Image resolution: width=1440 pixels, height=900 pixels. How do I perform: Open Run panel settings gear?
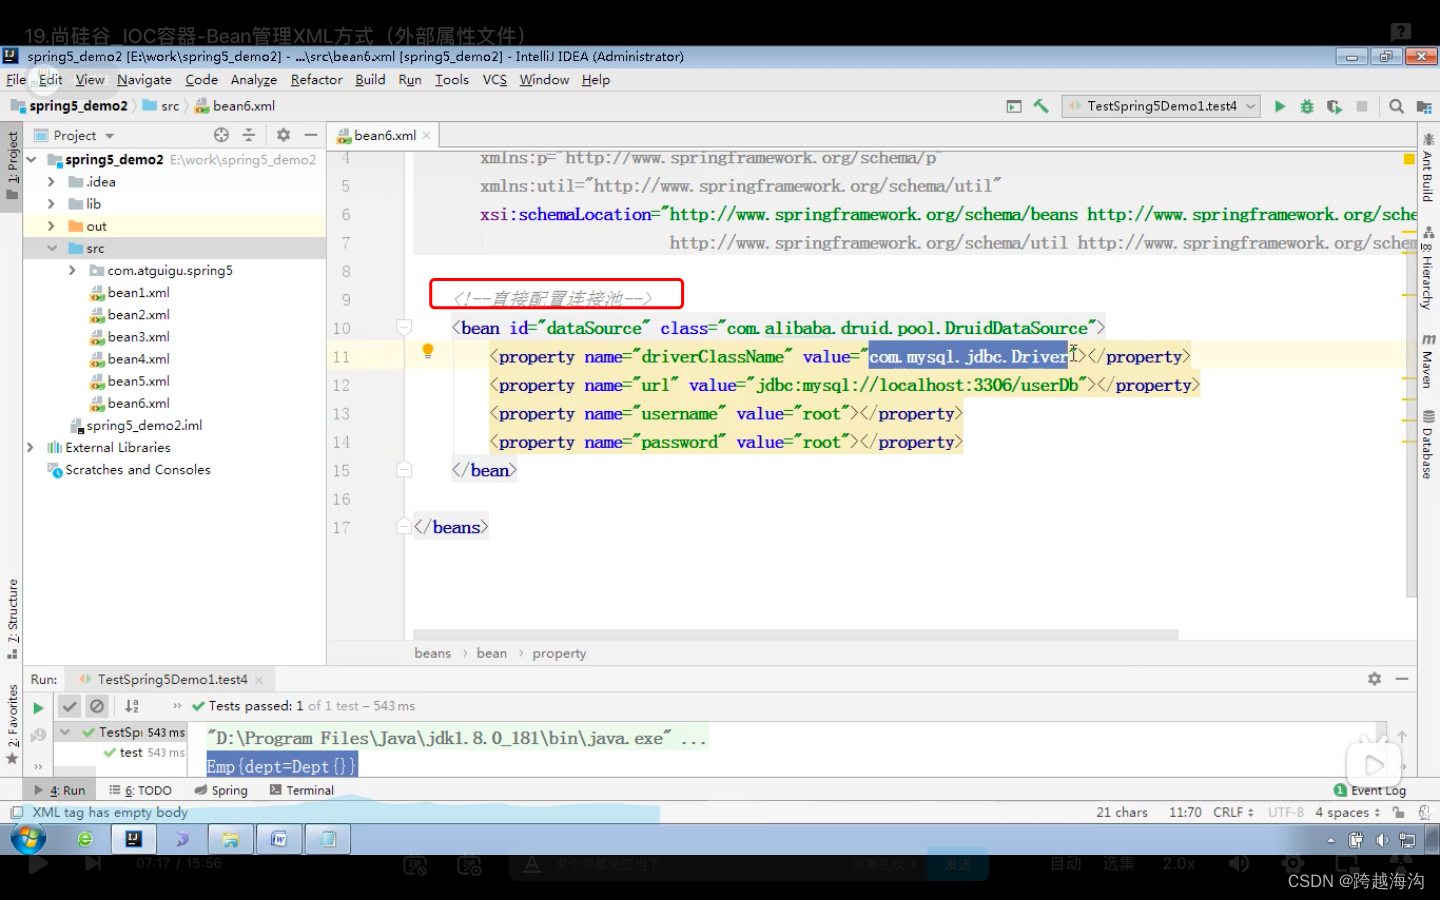(1375, 679)
